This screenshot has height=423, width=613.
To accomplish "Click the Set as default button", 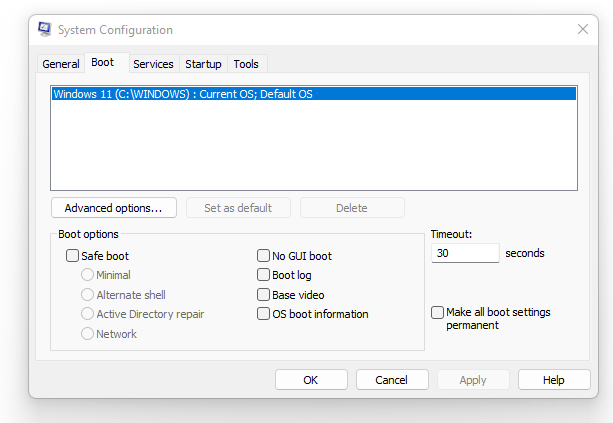I will [238, 208].
